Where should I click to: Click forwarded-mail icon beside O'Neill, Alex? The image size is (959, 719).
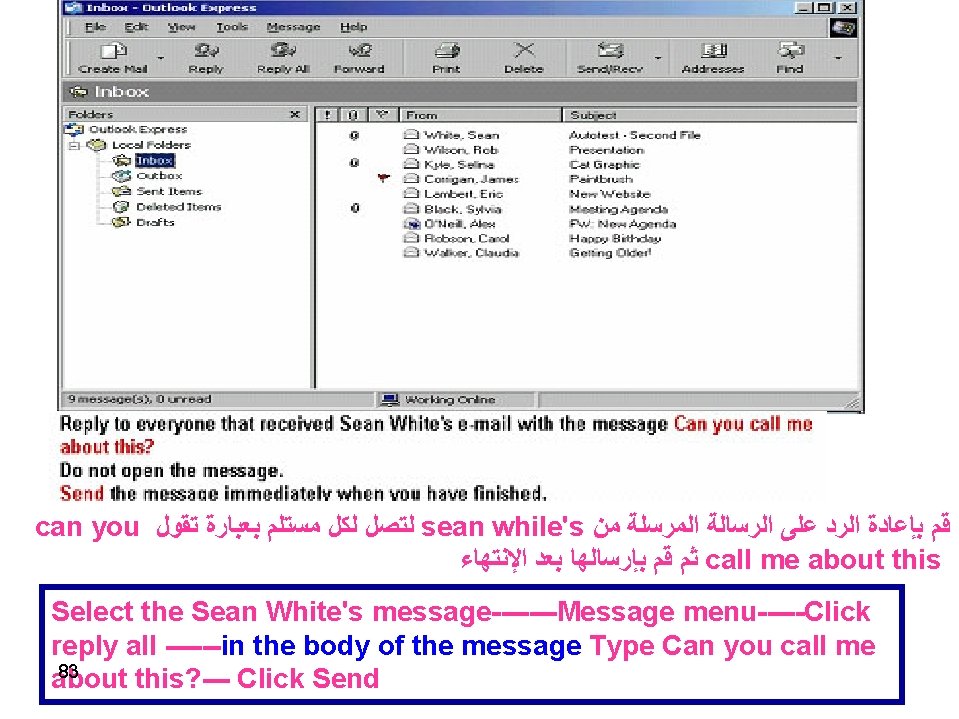[412, 224]
